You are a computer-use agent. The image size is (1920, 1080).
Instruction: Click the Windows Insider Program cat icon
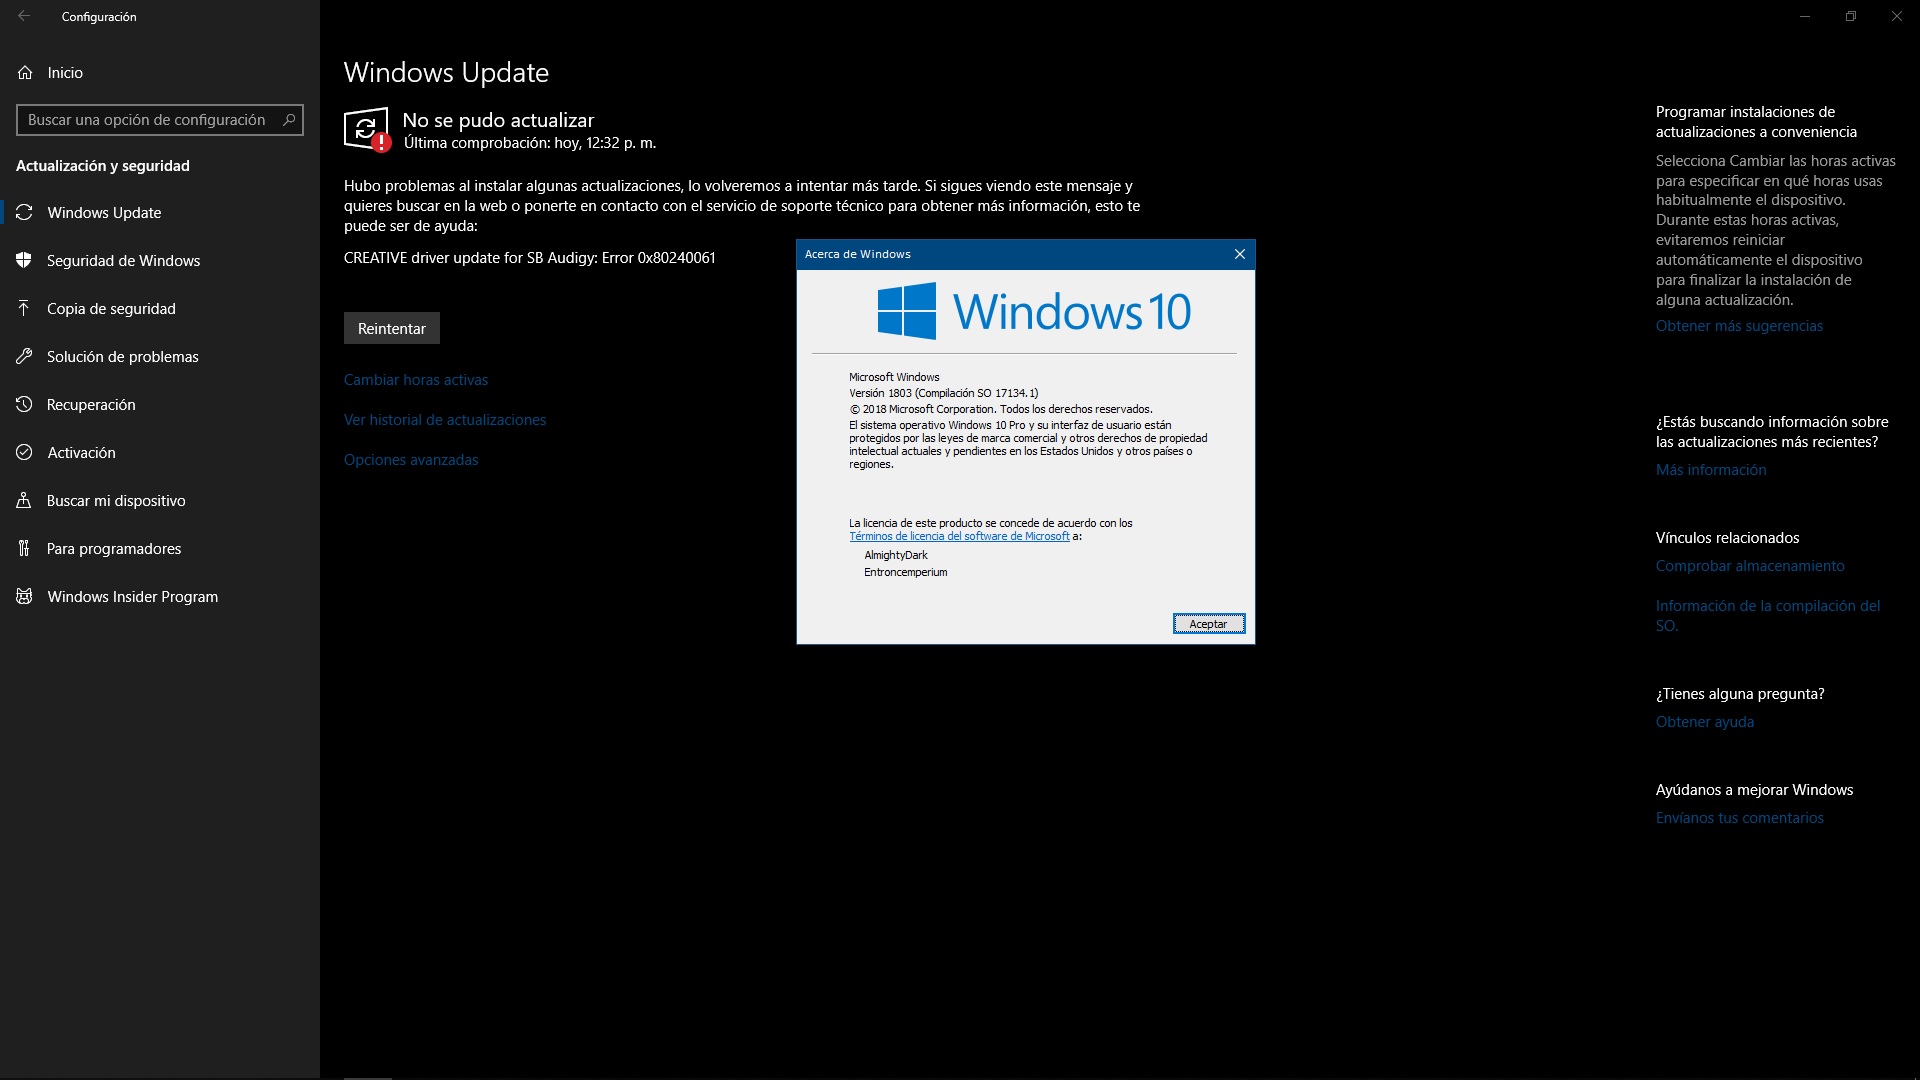pos(25,596)
